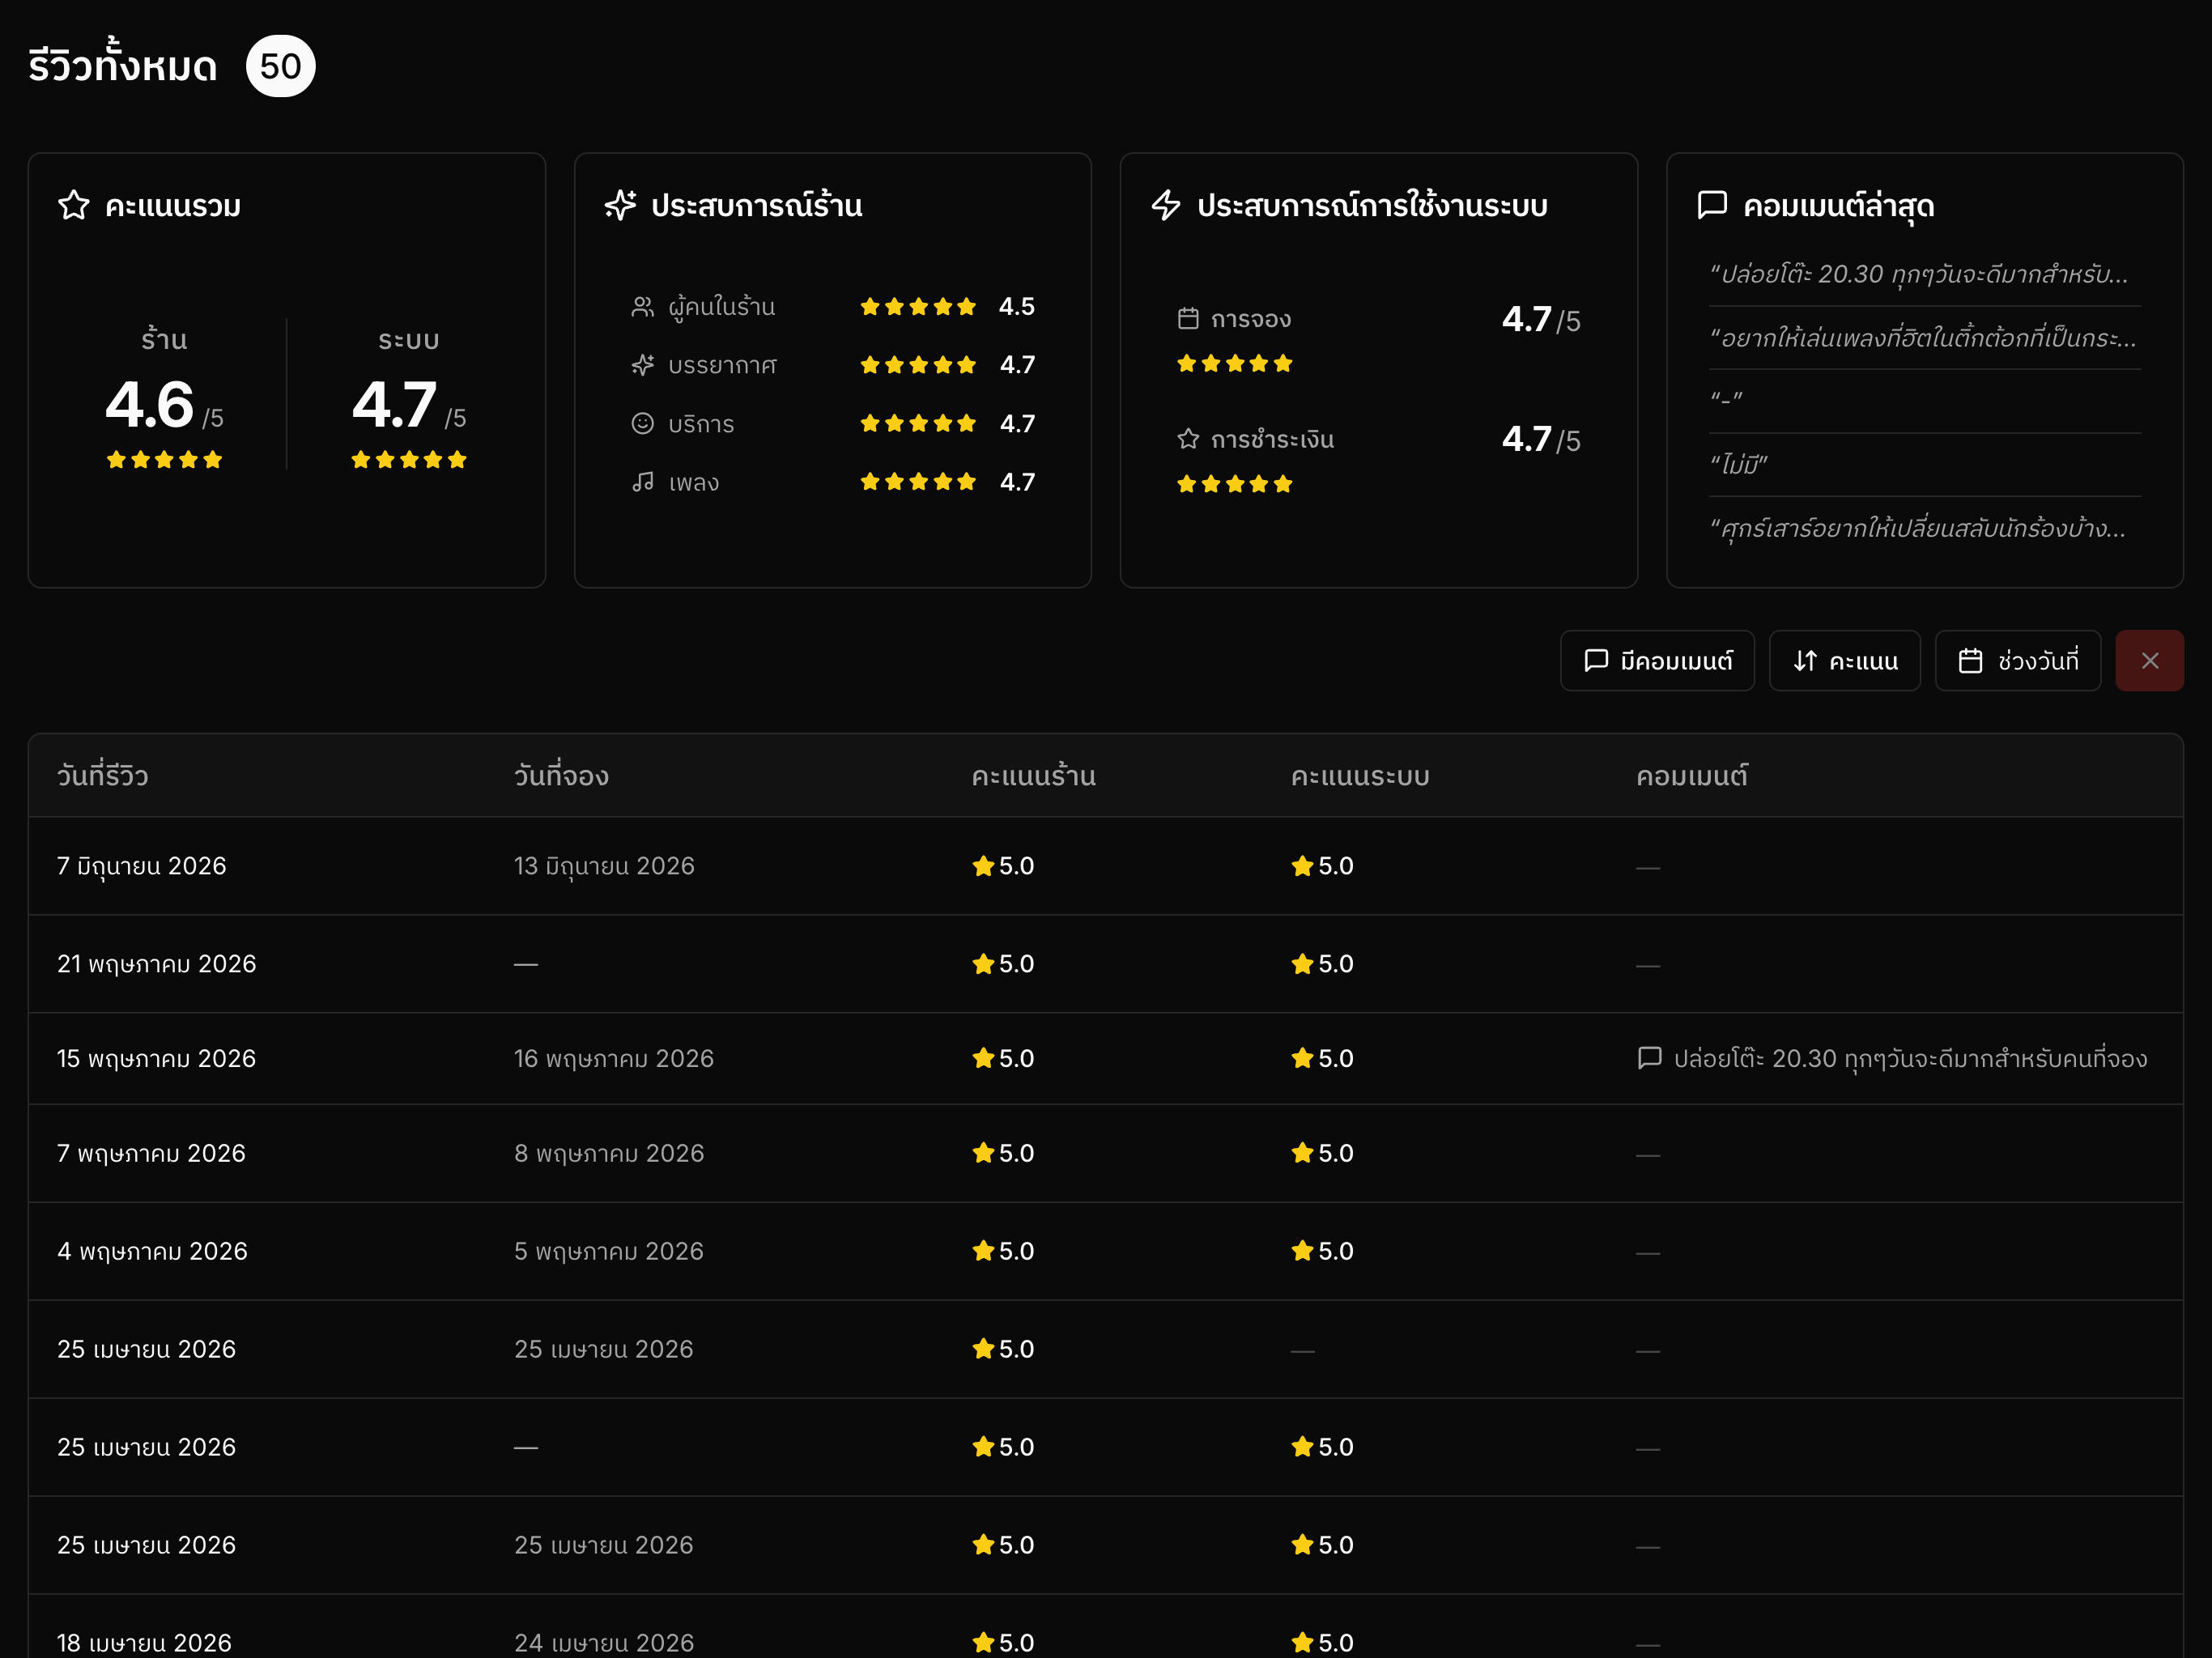Image resolution: width=2212 pixels, height=1658 pixels.
Task: Clear filters with the red X button
Action: (x=2149, y=661)
